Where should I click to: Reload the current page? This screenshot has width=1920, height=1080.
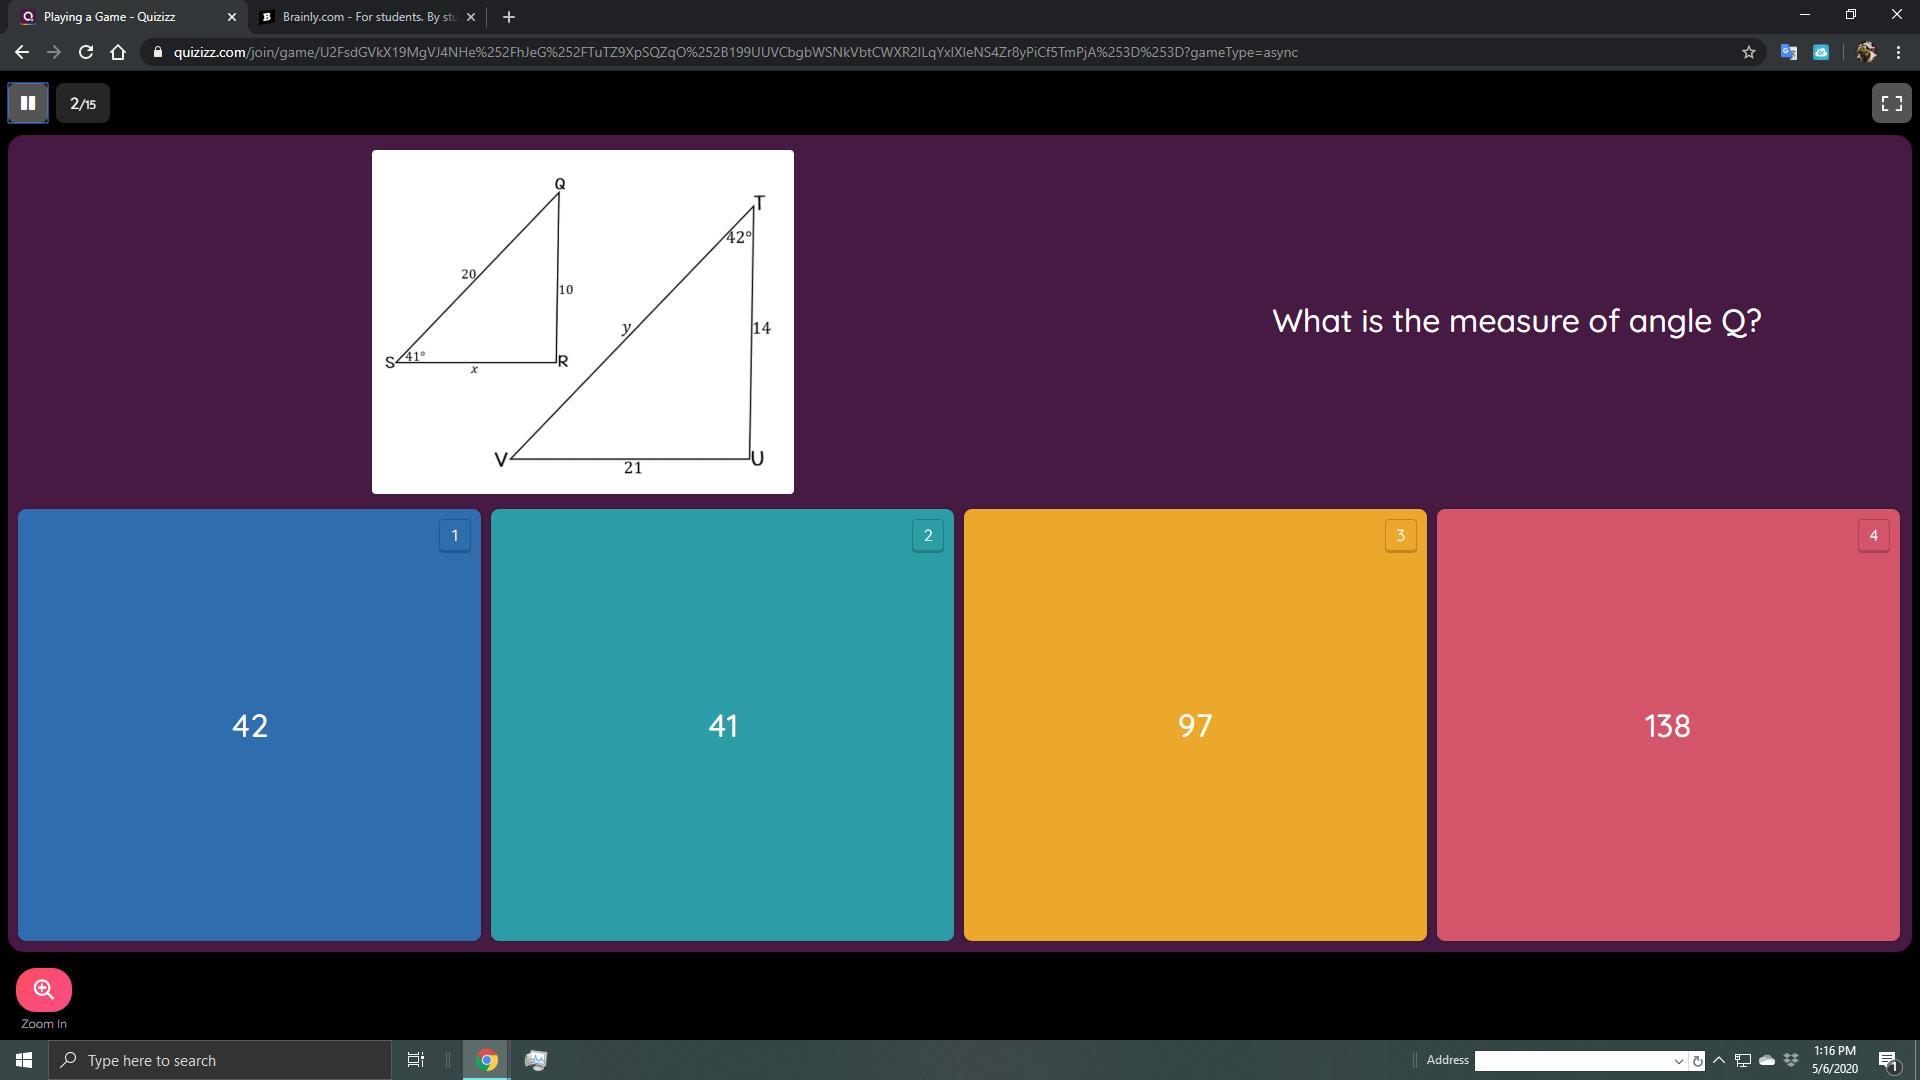click(86, 52)
